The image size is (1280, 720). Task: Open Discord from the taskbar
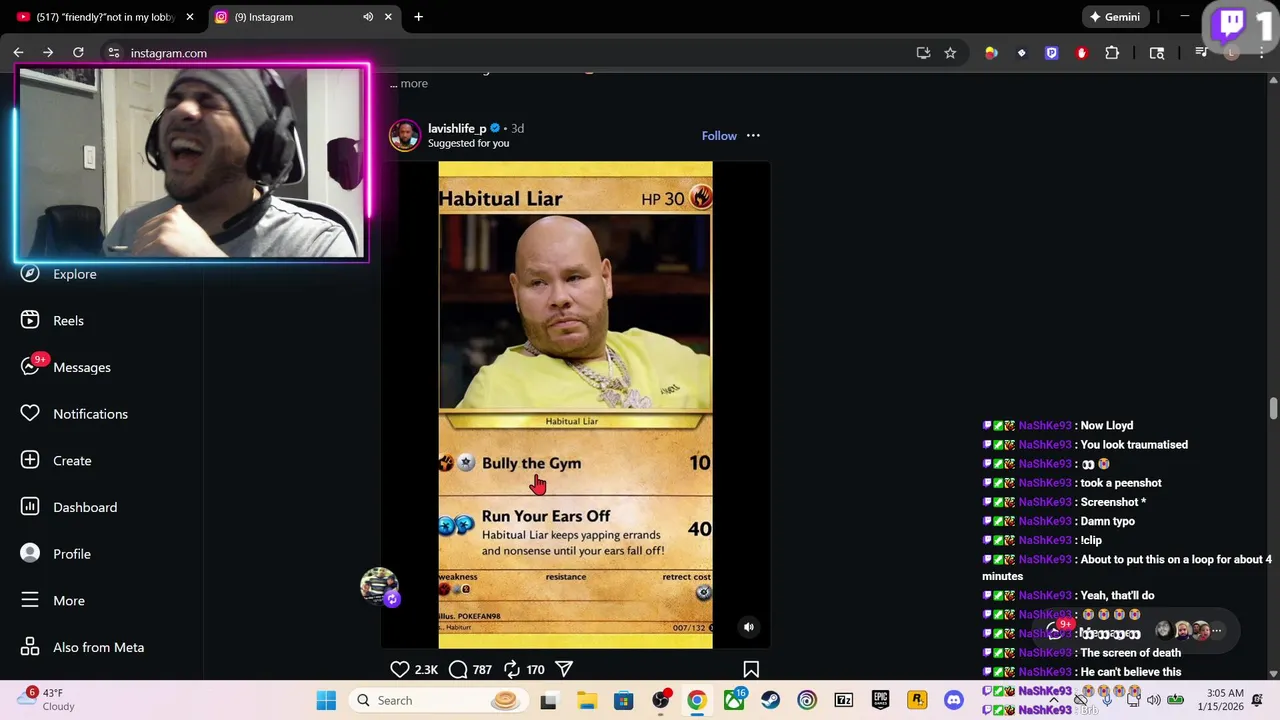click(x=954, y=700)
